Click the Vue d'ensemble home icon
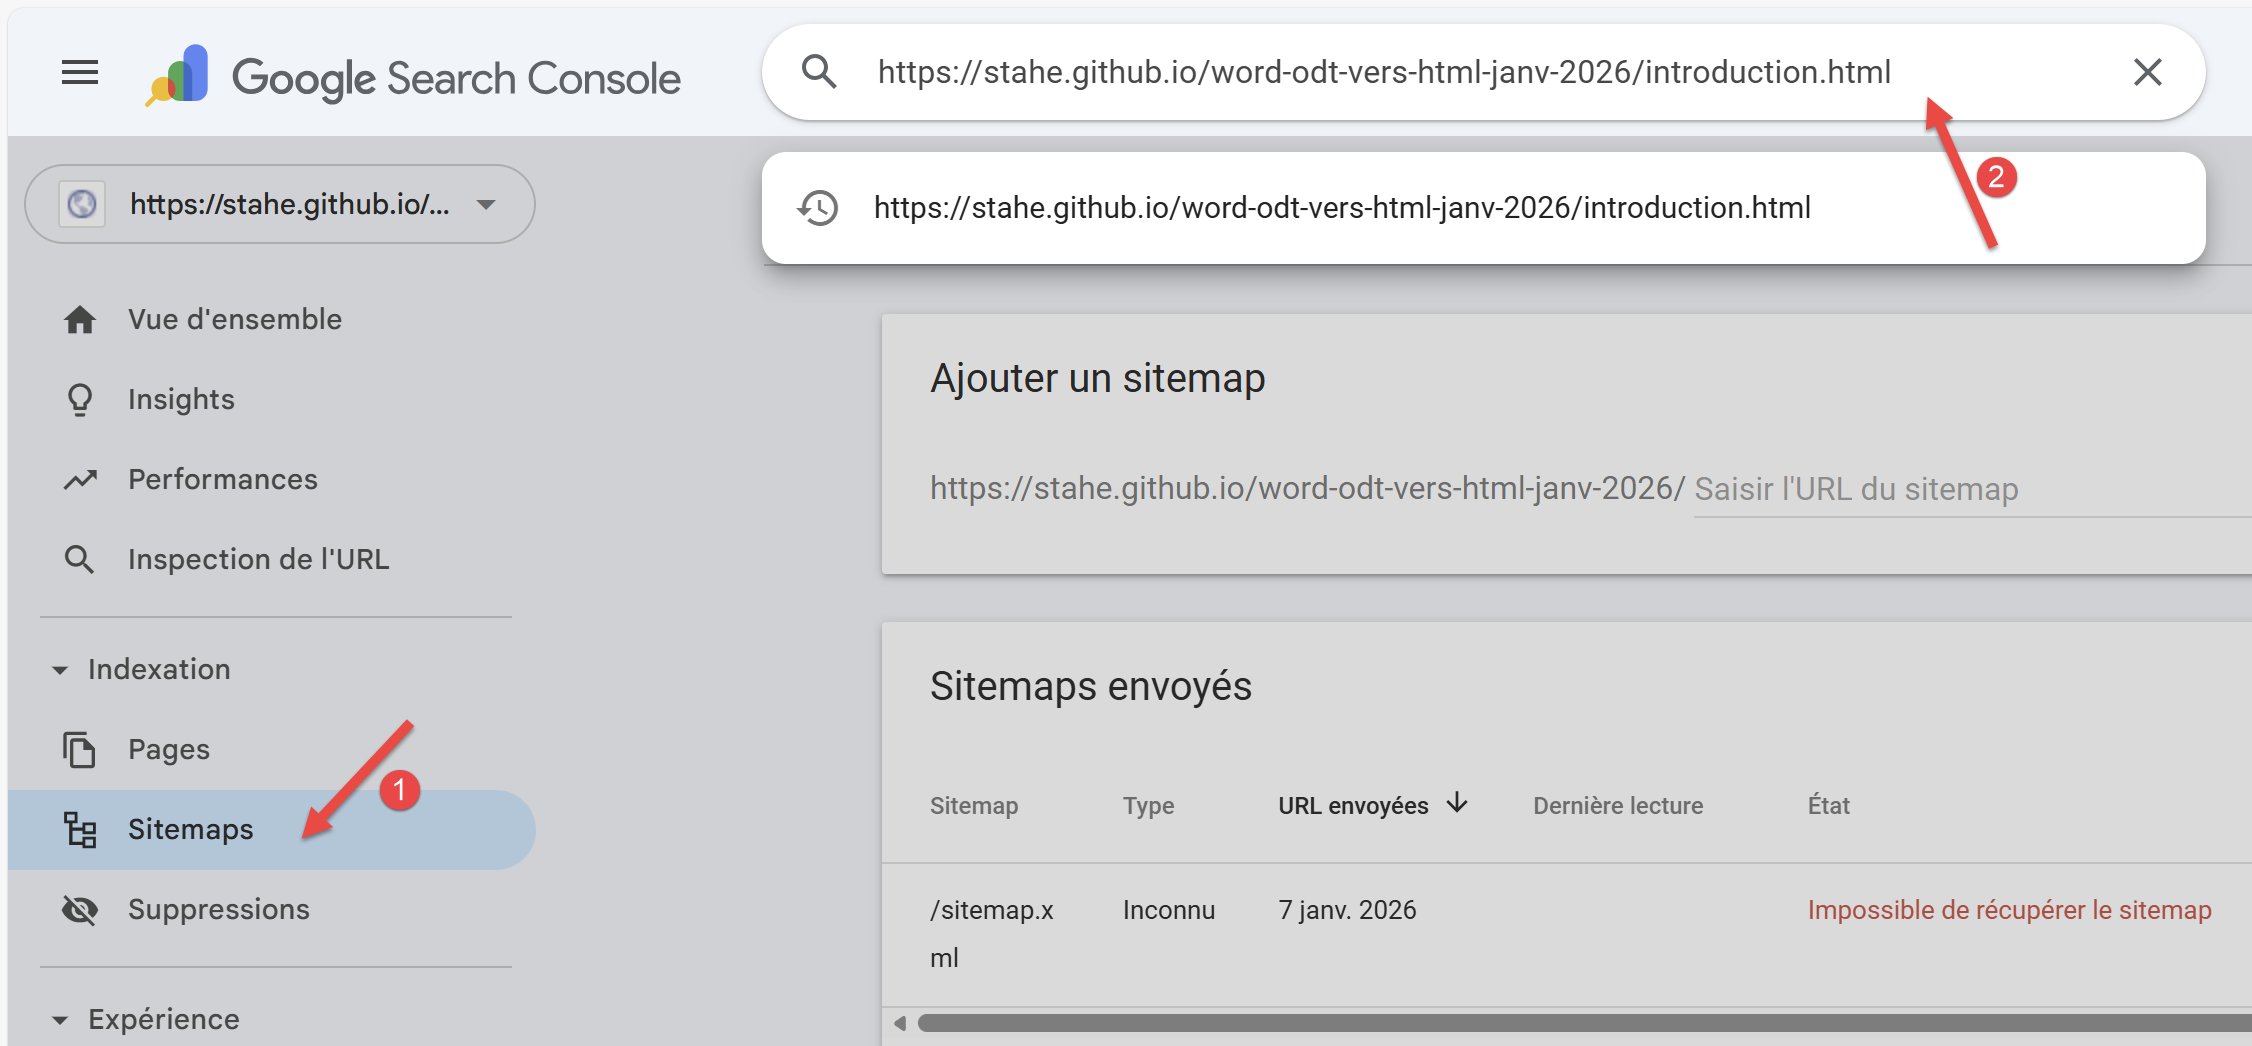 (80, 320)
